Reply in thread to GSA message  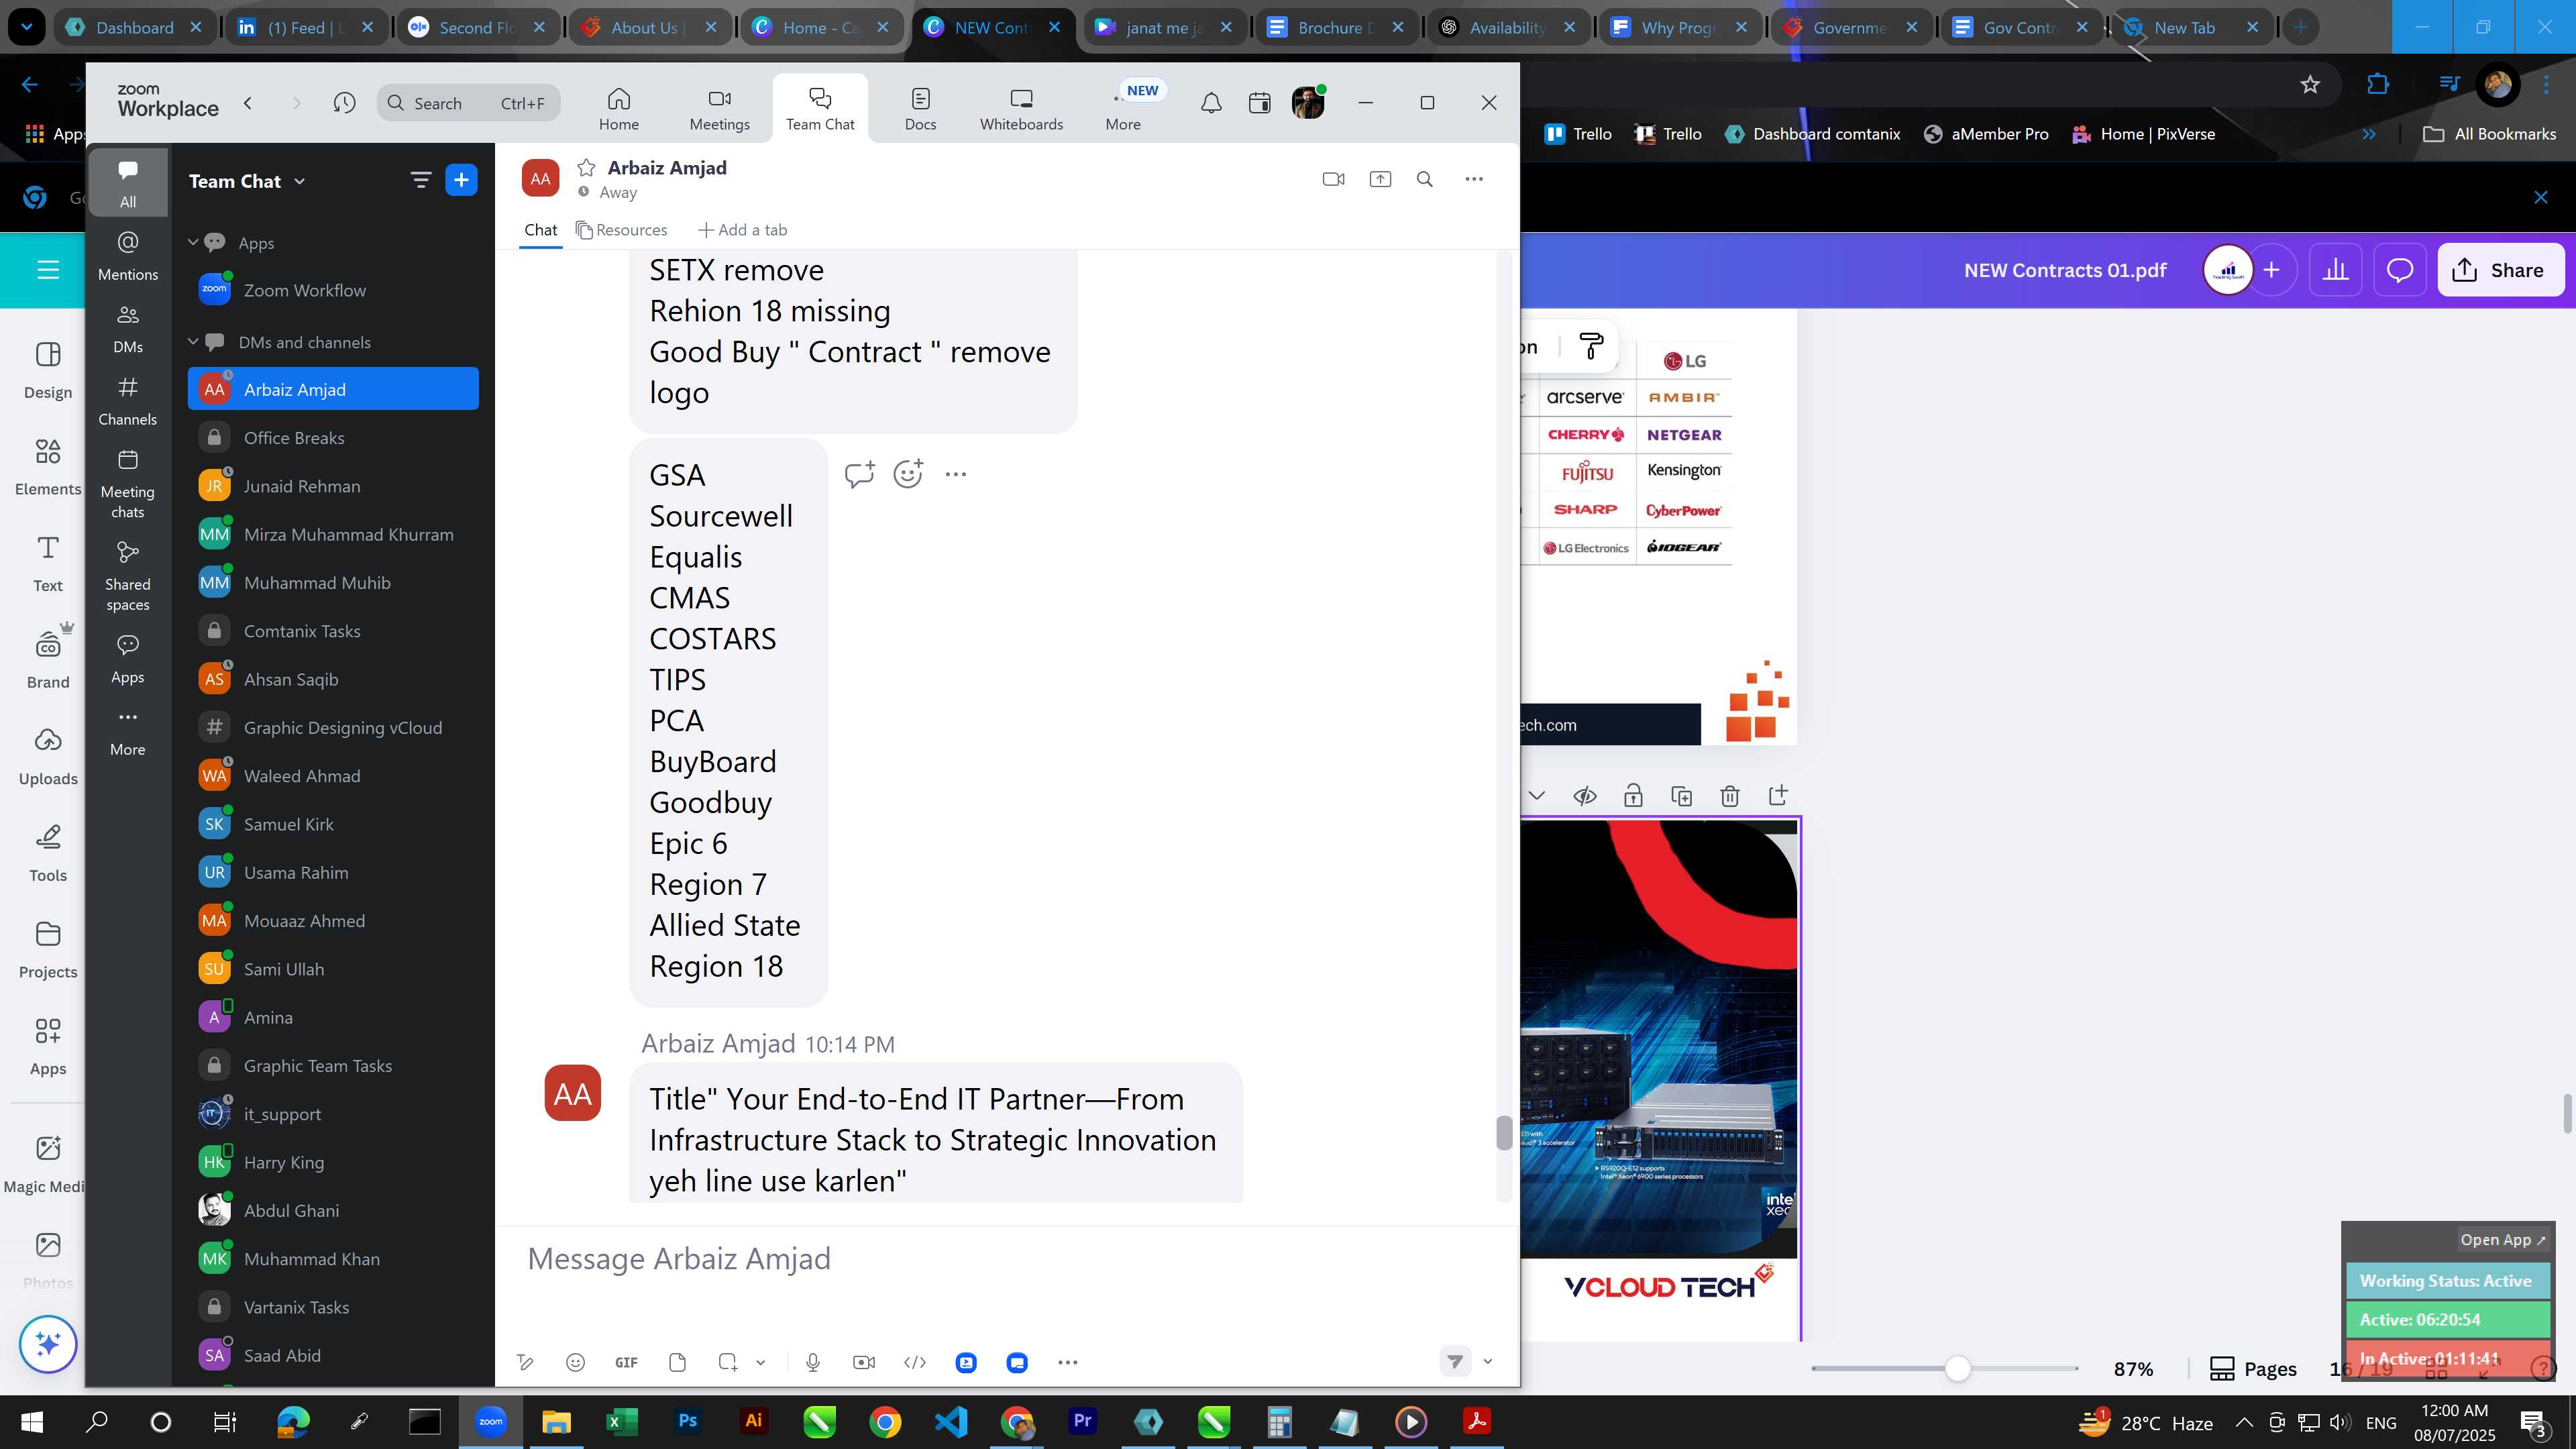click(859, 474)
